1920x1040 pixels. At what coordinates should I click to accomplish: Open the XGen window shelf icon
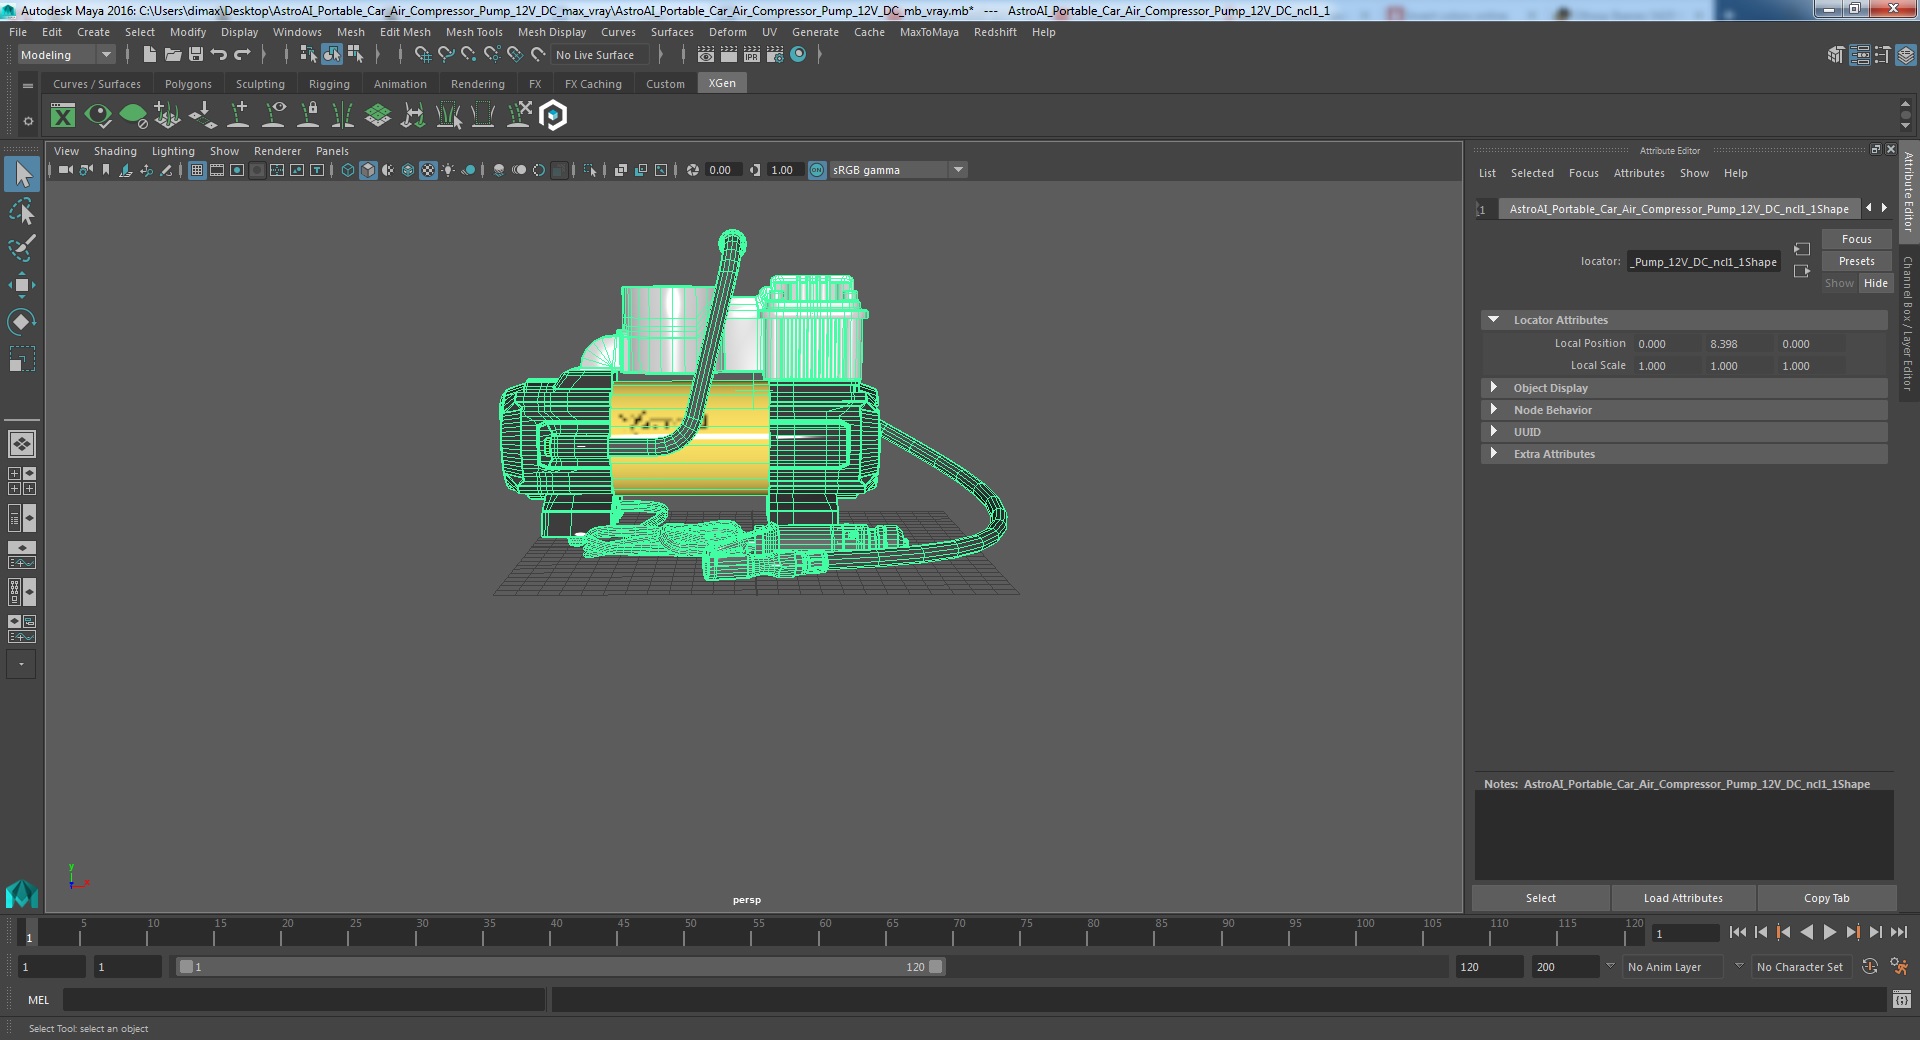click(63, 116)
